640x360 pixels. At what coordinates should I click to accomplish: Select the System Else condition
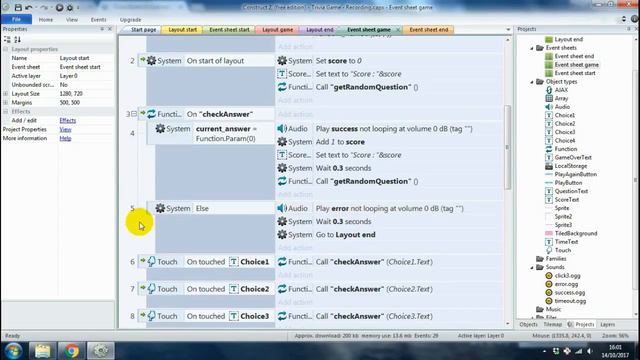[211, 209]
